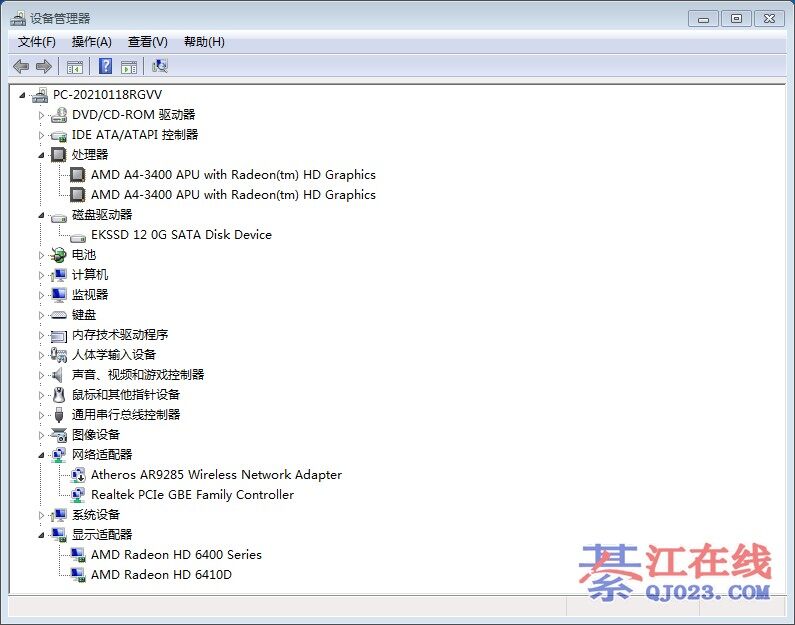Click the 鼠标和其他指针设备 mouse icon
This screenshot has height=625, width=795.
[x=59, y=394]
